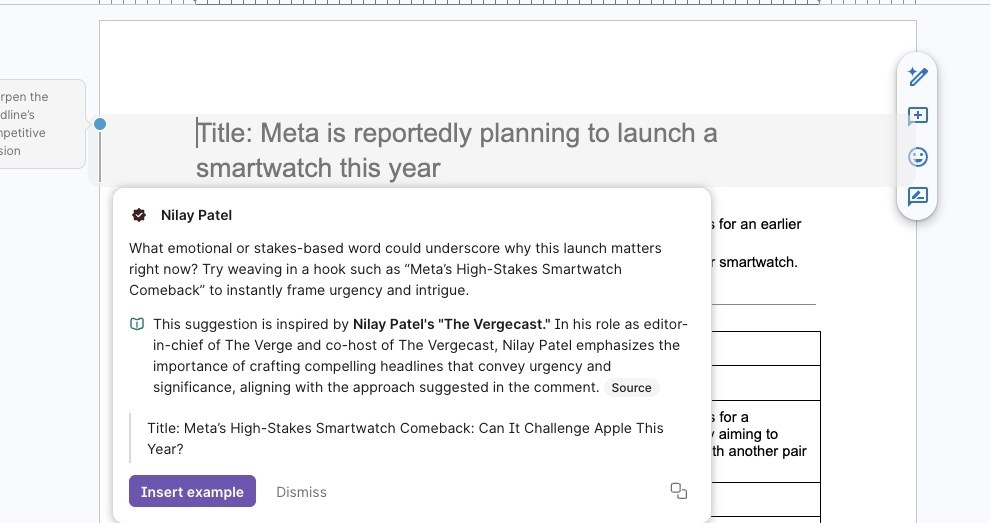This screenshot has width=990, height=523.
Task: Click the book icon beside the inspiration note
Action: (137, 324)
